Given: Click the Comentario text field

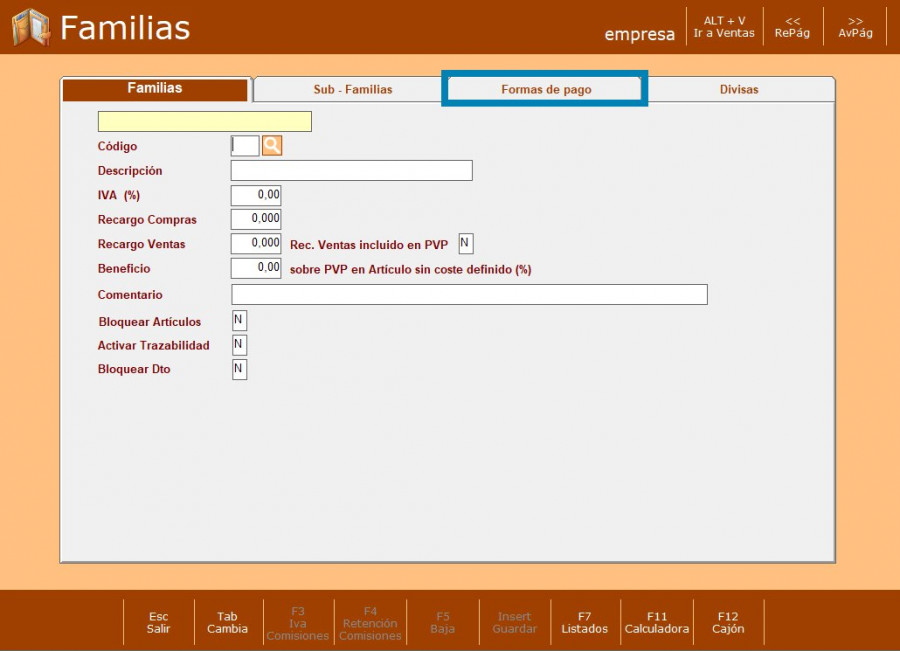Looking at the screenshot, I should pyautogui.click(x=469, y=294).
